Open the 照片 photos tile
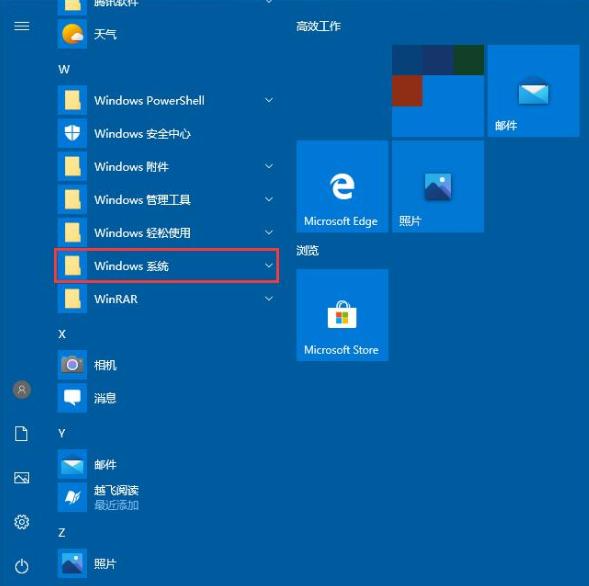Screen dimensions: 589x586 [438, 187]
